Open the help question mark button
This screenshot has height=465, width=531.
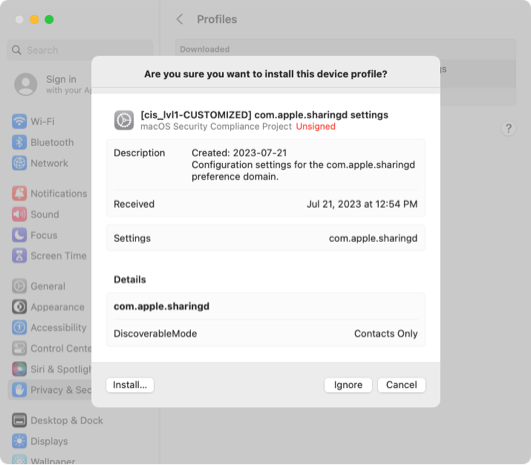pyautogui.click(x=508, y=128)
